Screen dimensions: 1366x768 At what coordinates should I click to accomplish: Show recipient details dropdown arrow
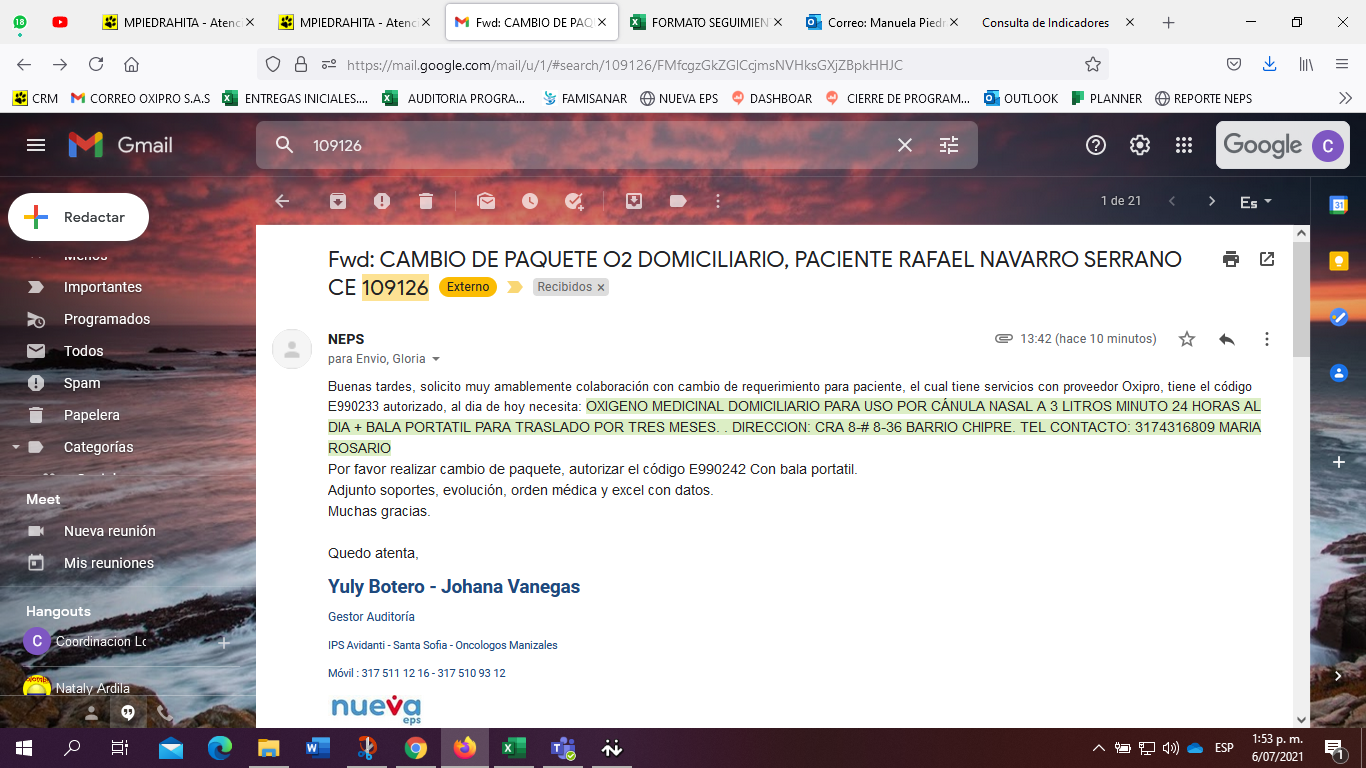(x=436, y=359)
